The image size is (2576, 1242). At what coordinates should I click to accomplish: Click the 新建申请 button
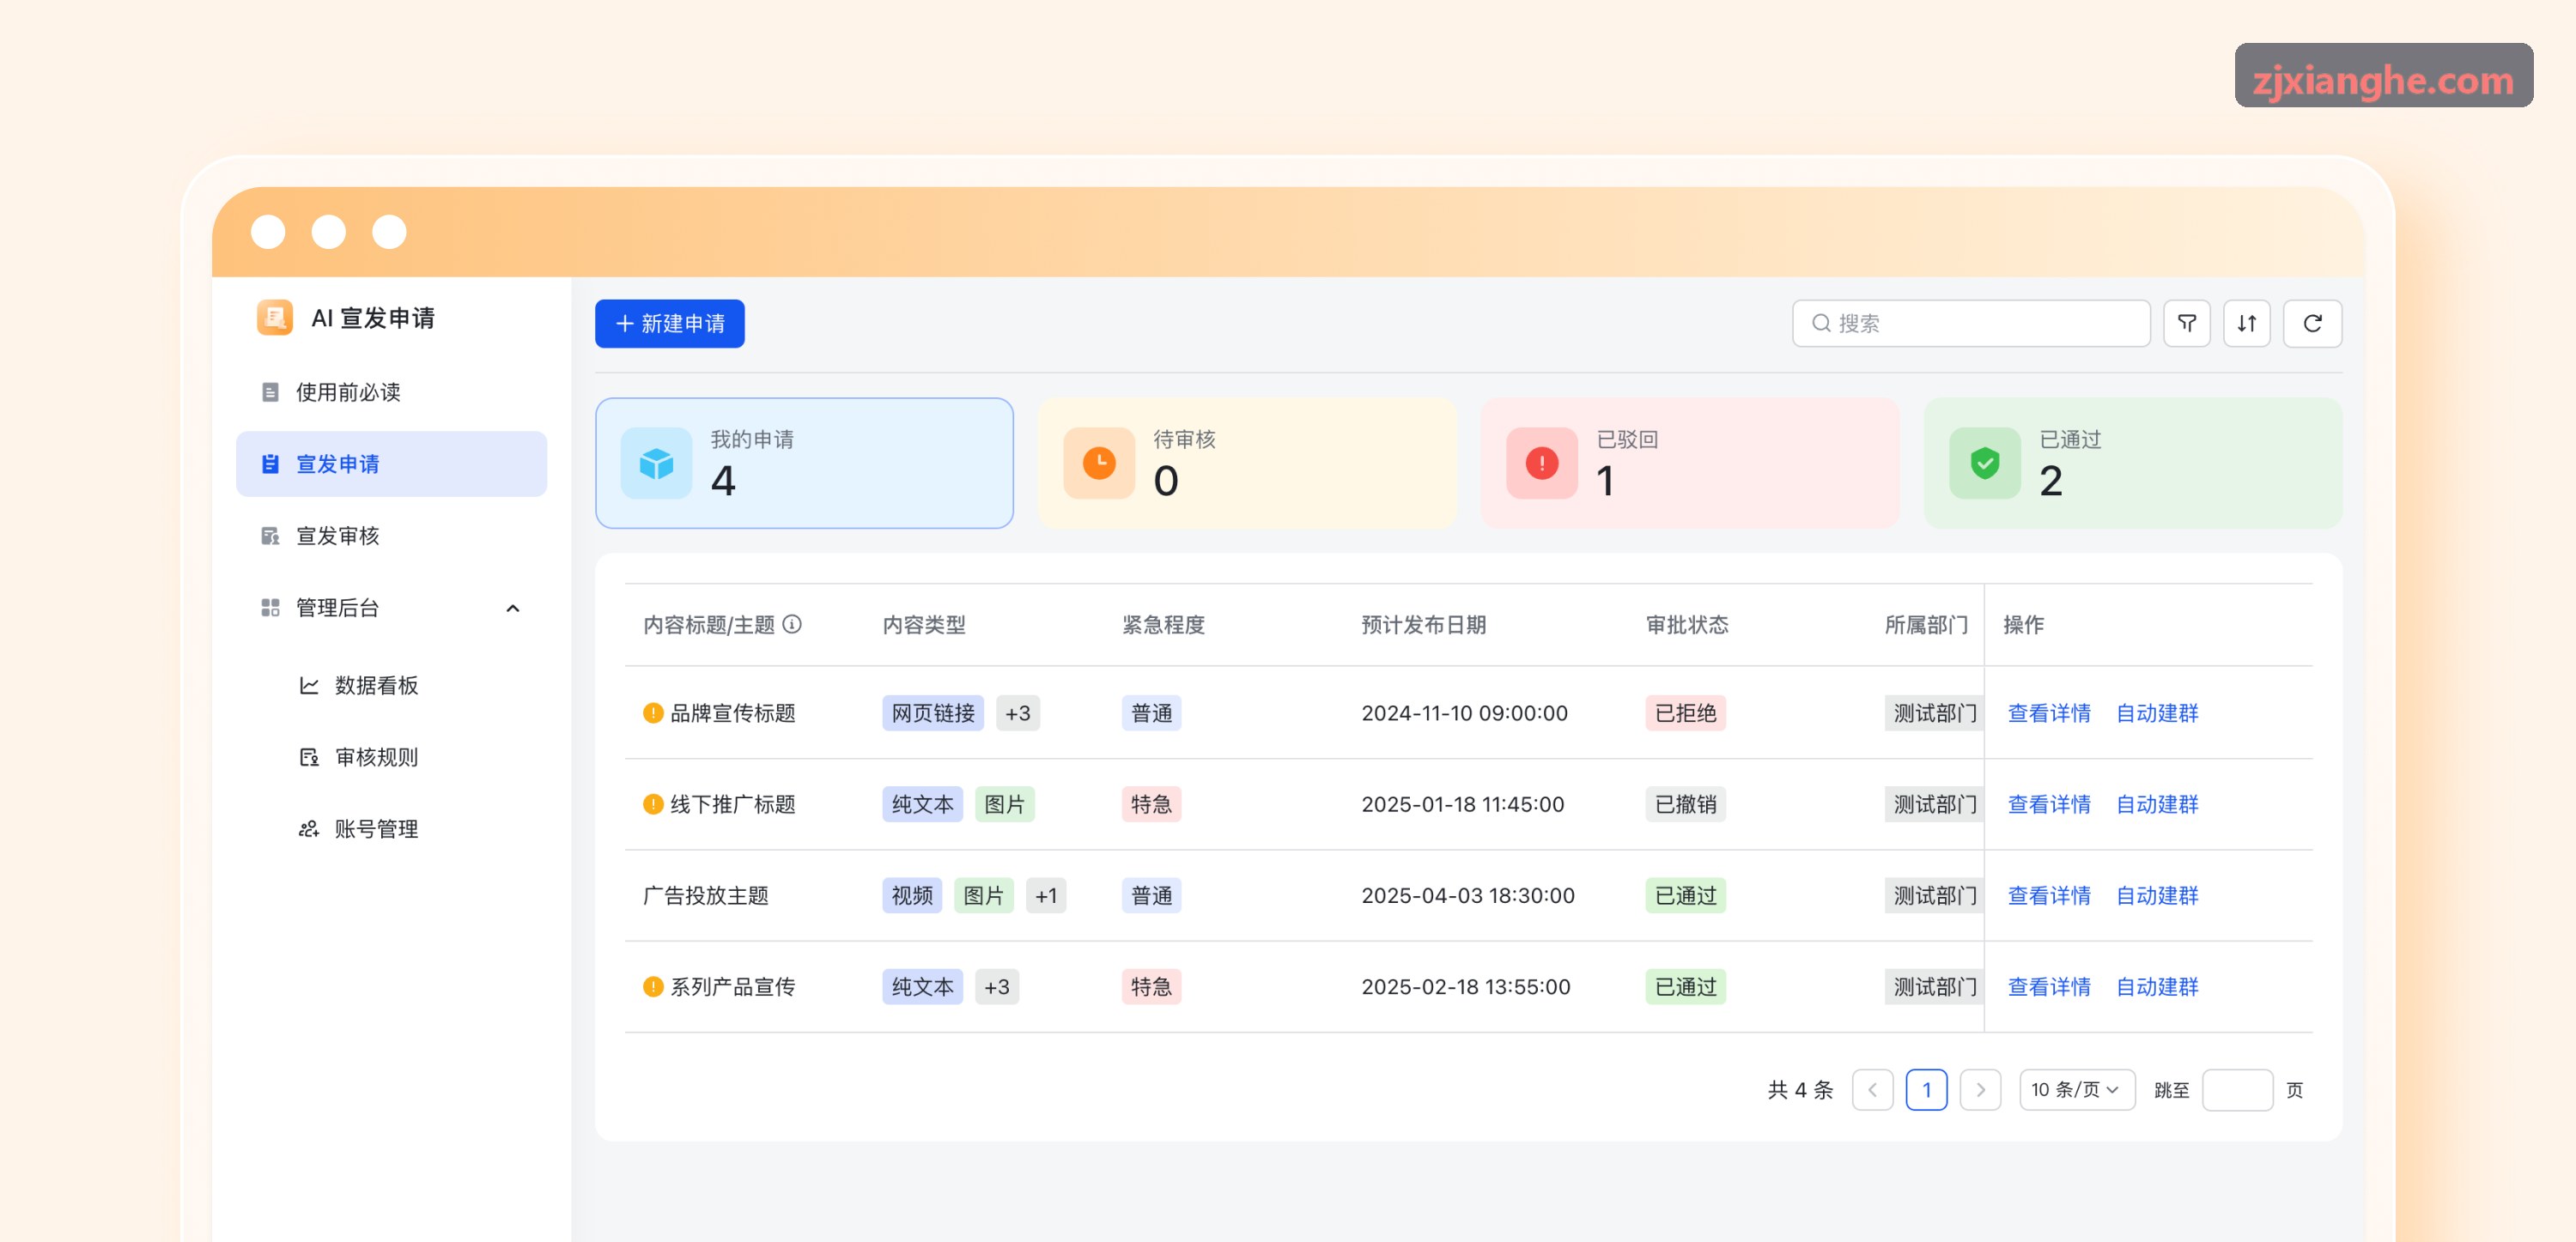669,324
